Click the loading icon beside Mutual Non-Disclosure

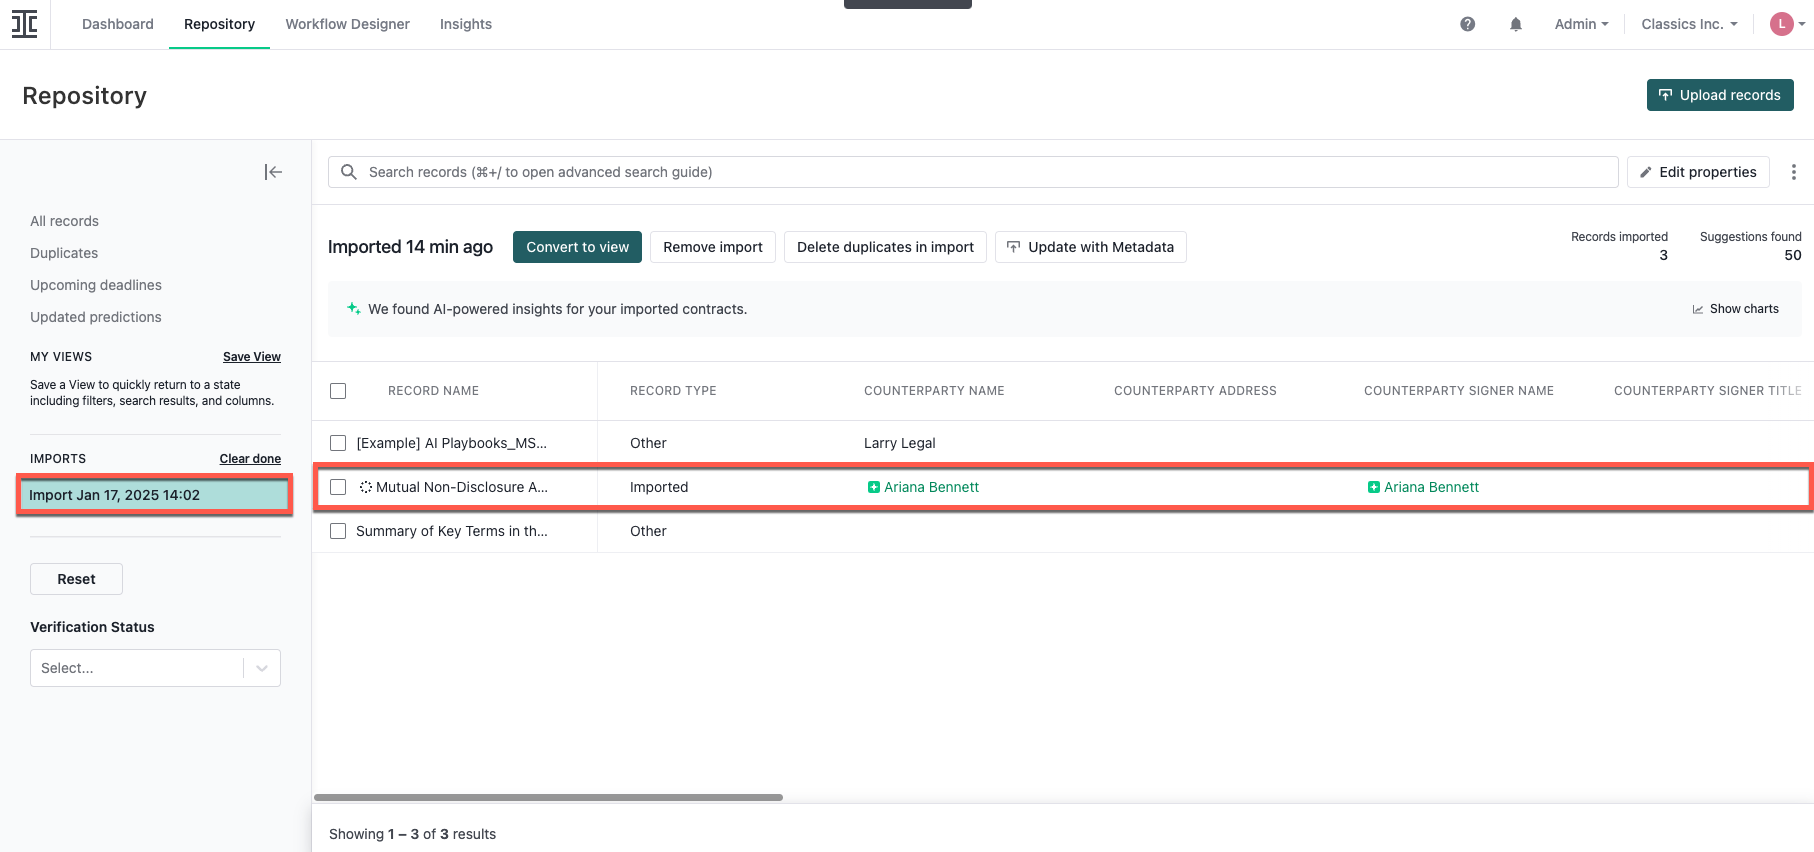coord(366,487)
